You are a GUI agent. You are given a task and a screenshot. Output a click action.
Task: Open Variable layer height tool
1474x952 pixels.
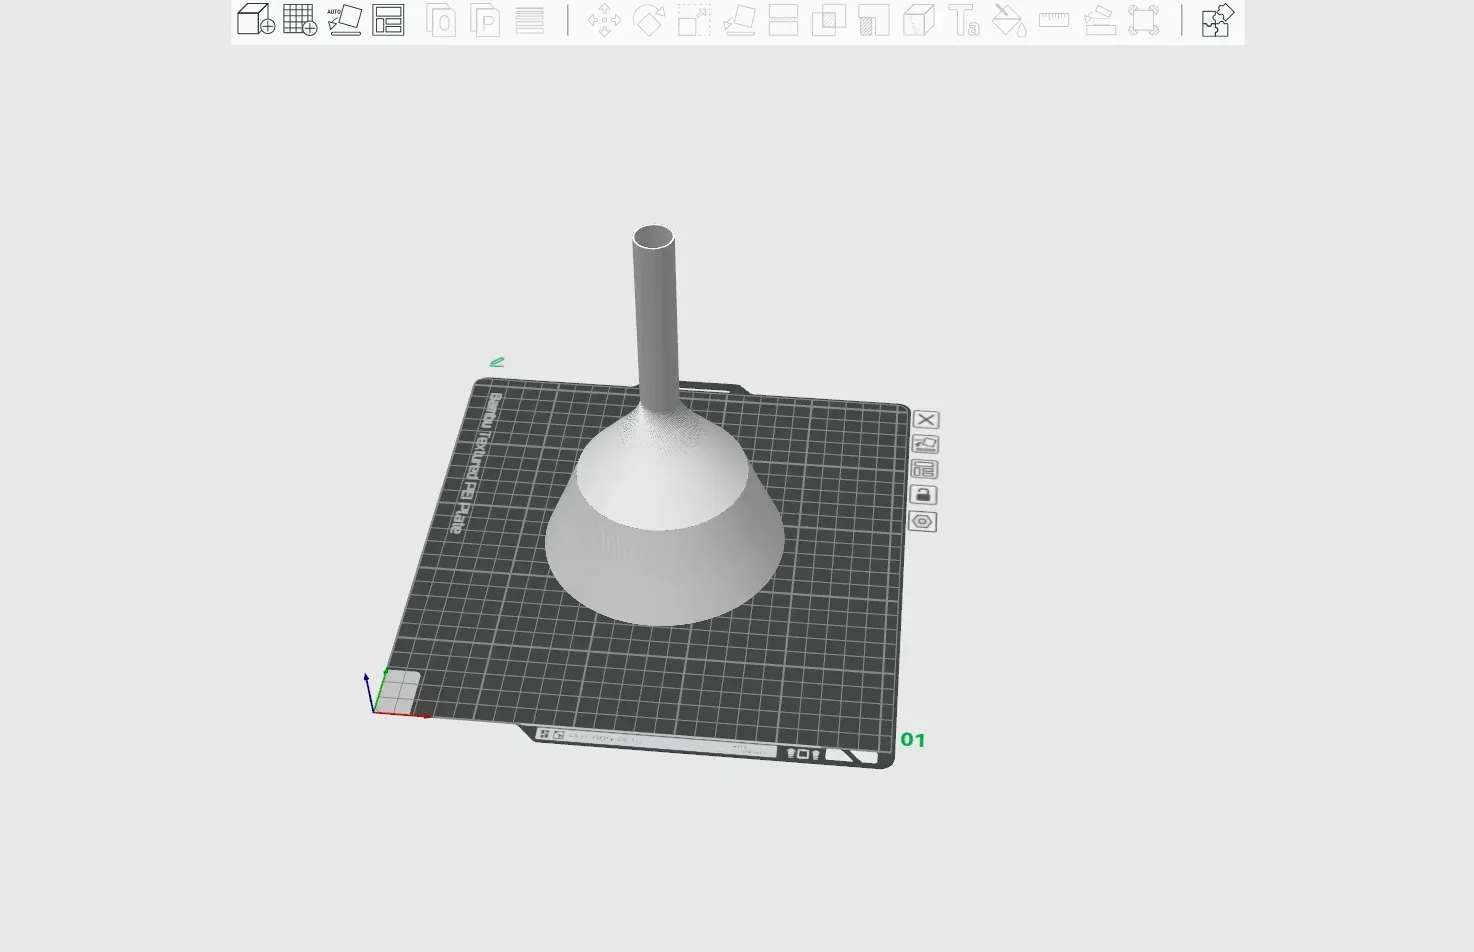(x=529, y=20)
